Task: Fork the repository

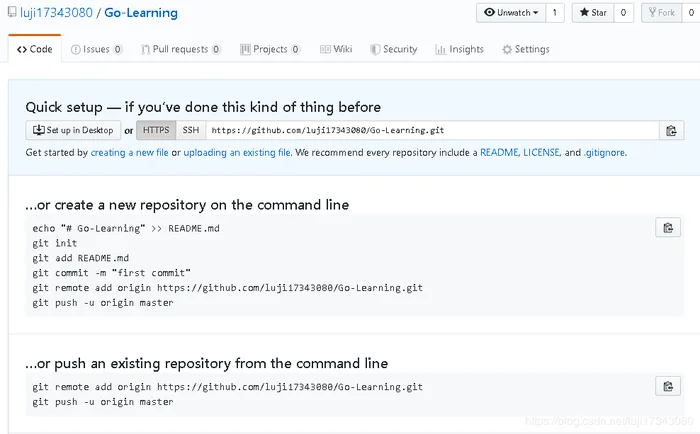Action: [x=662, y=13]
